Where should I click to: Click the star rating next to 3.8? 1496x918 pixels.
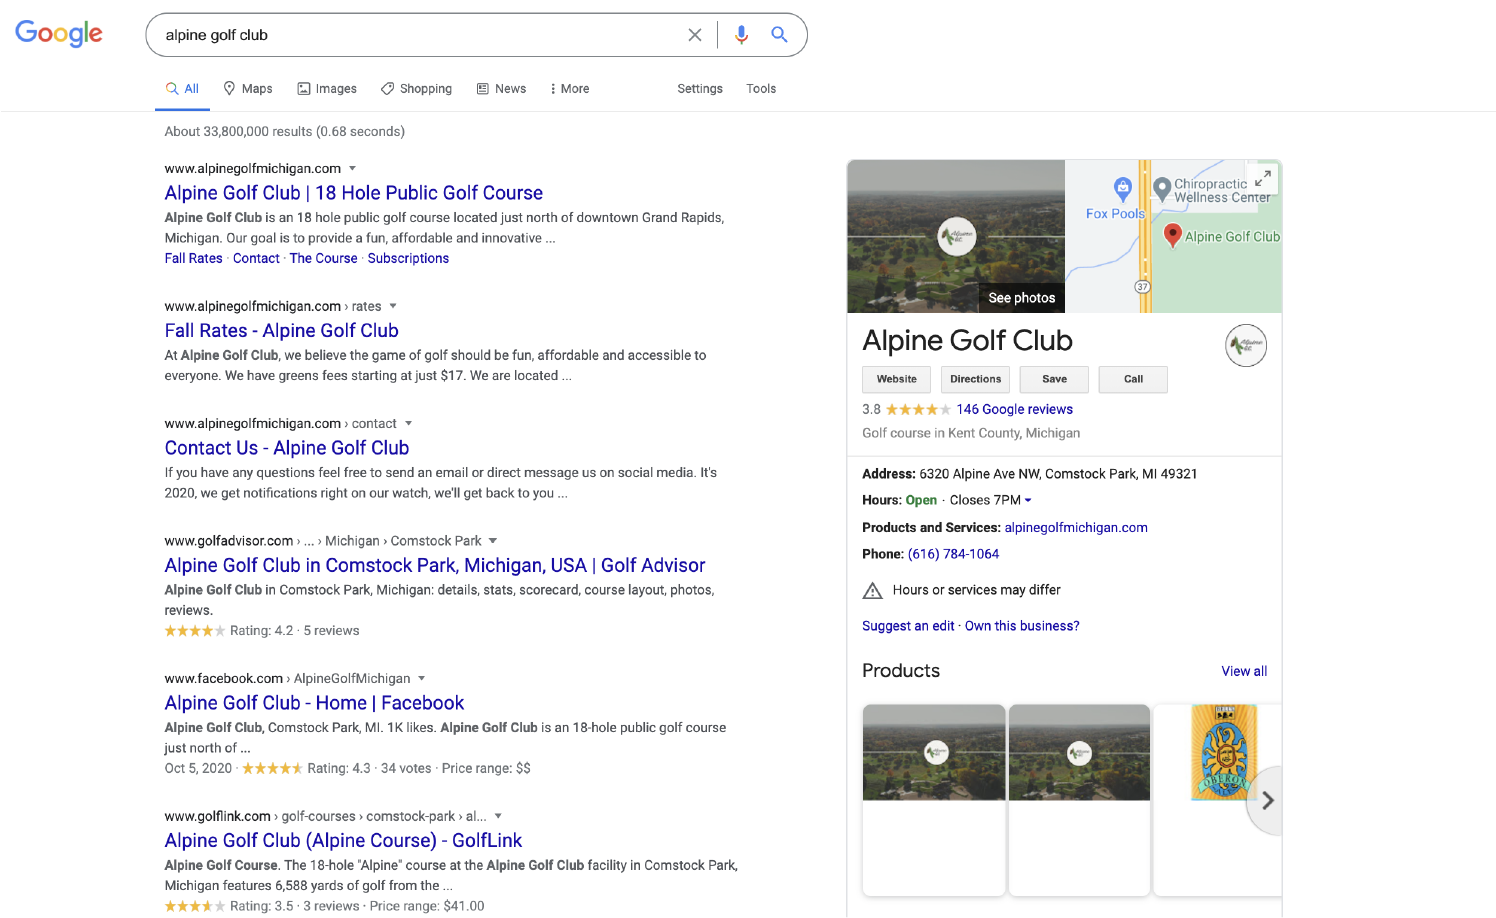[x=918, y=409]
